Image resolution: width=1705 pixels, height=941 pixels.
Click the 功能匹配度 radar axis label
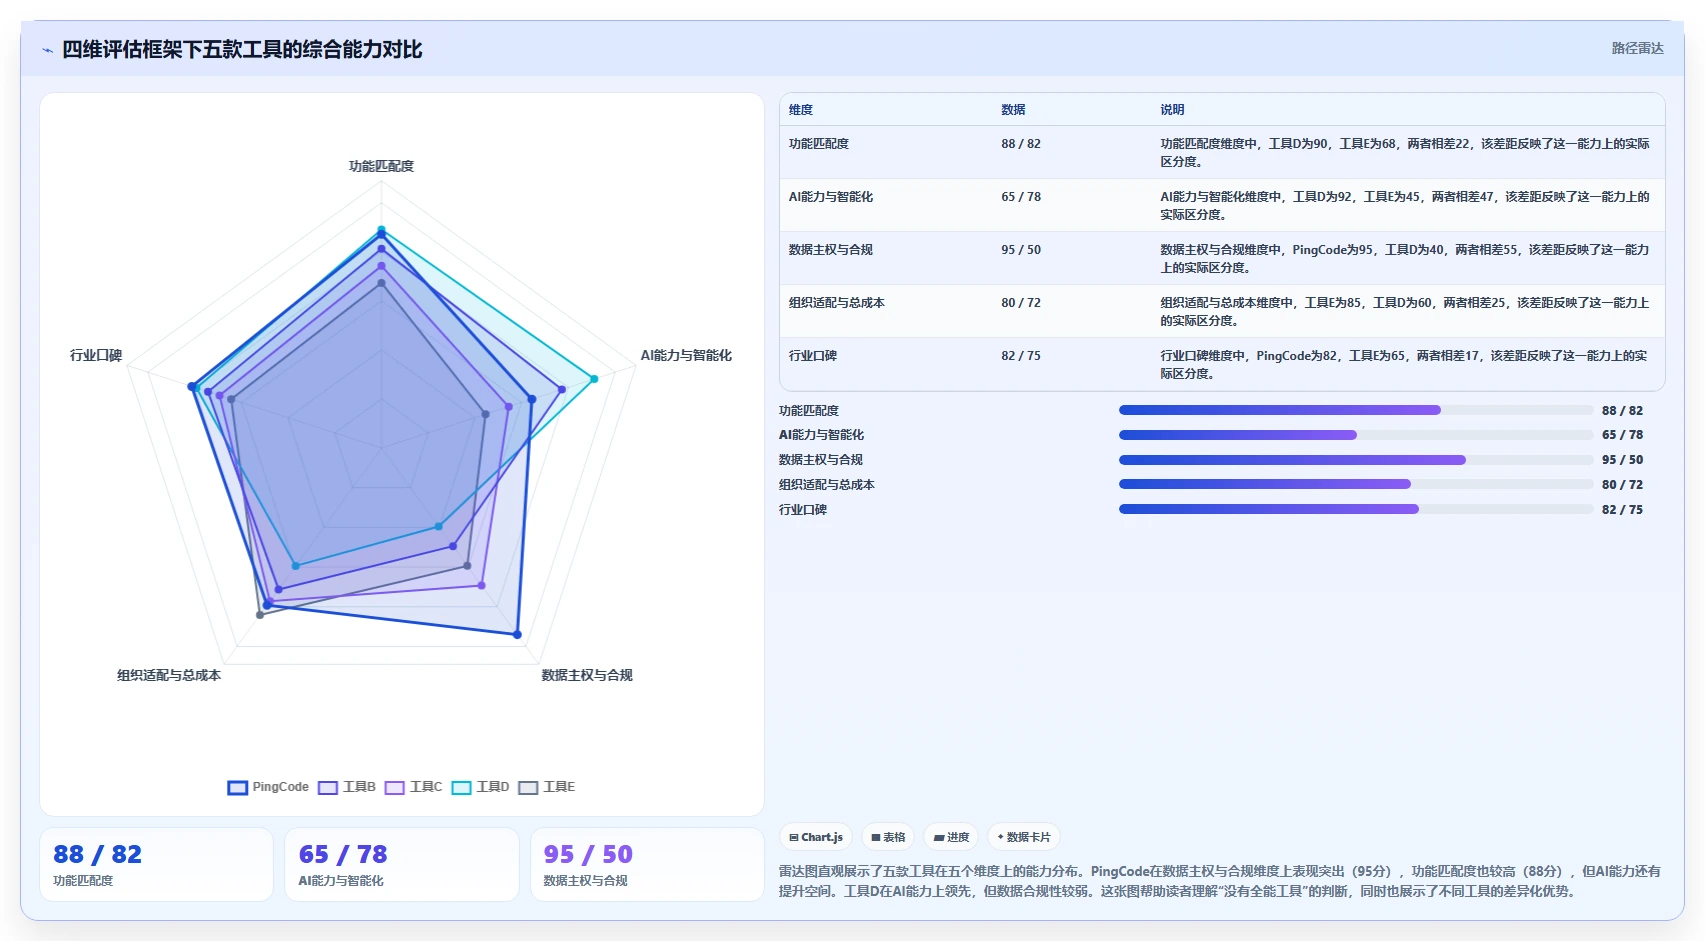(x=381, y=166)
